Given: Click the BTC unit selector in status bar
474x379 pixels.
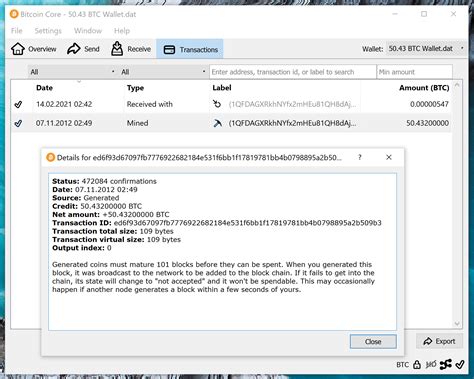Looking at the screenshot, I should click(402, 365).
